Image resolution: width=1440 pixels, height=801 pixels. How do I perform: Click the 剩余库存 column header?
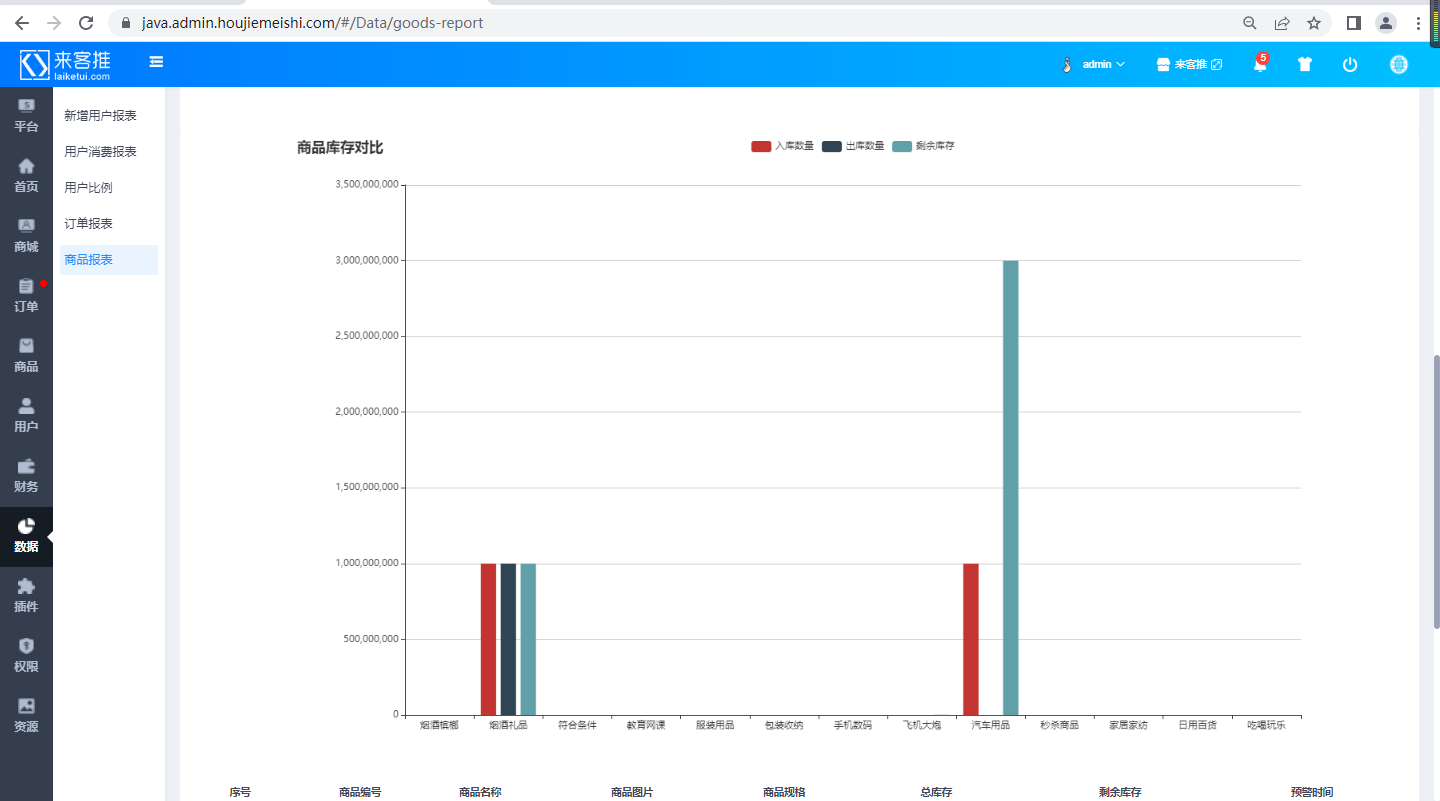click(x=1120, y=792)
